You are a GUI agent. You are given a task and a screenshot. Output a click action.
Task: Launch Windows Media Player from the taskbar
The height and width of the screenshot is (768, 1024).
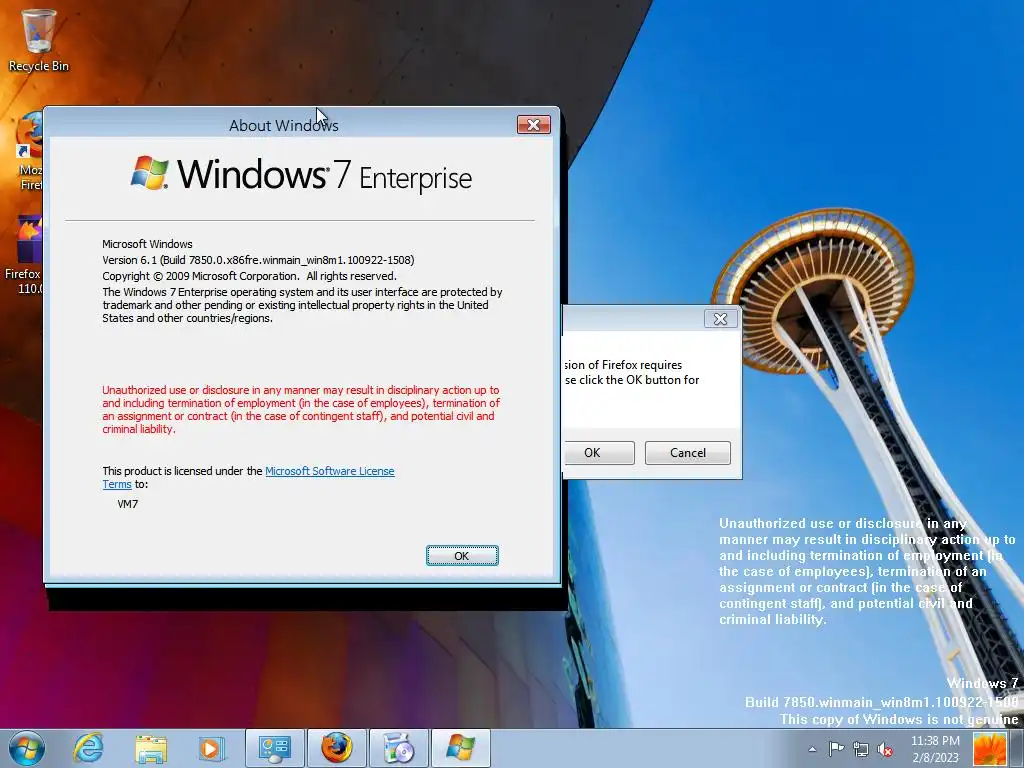(x=210, y=748)
